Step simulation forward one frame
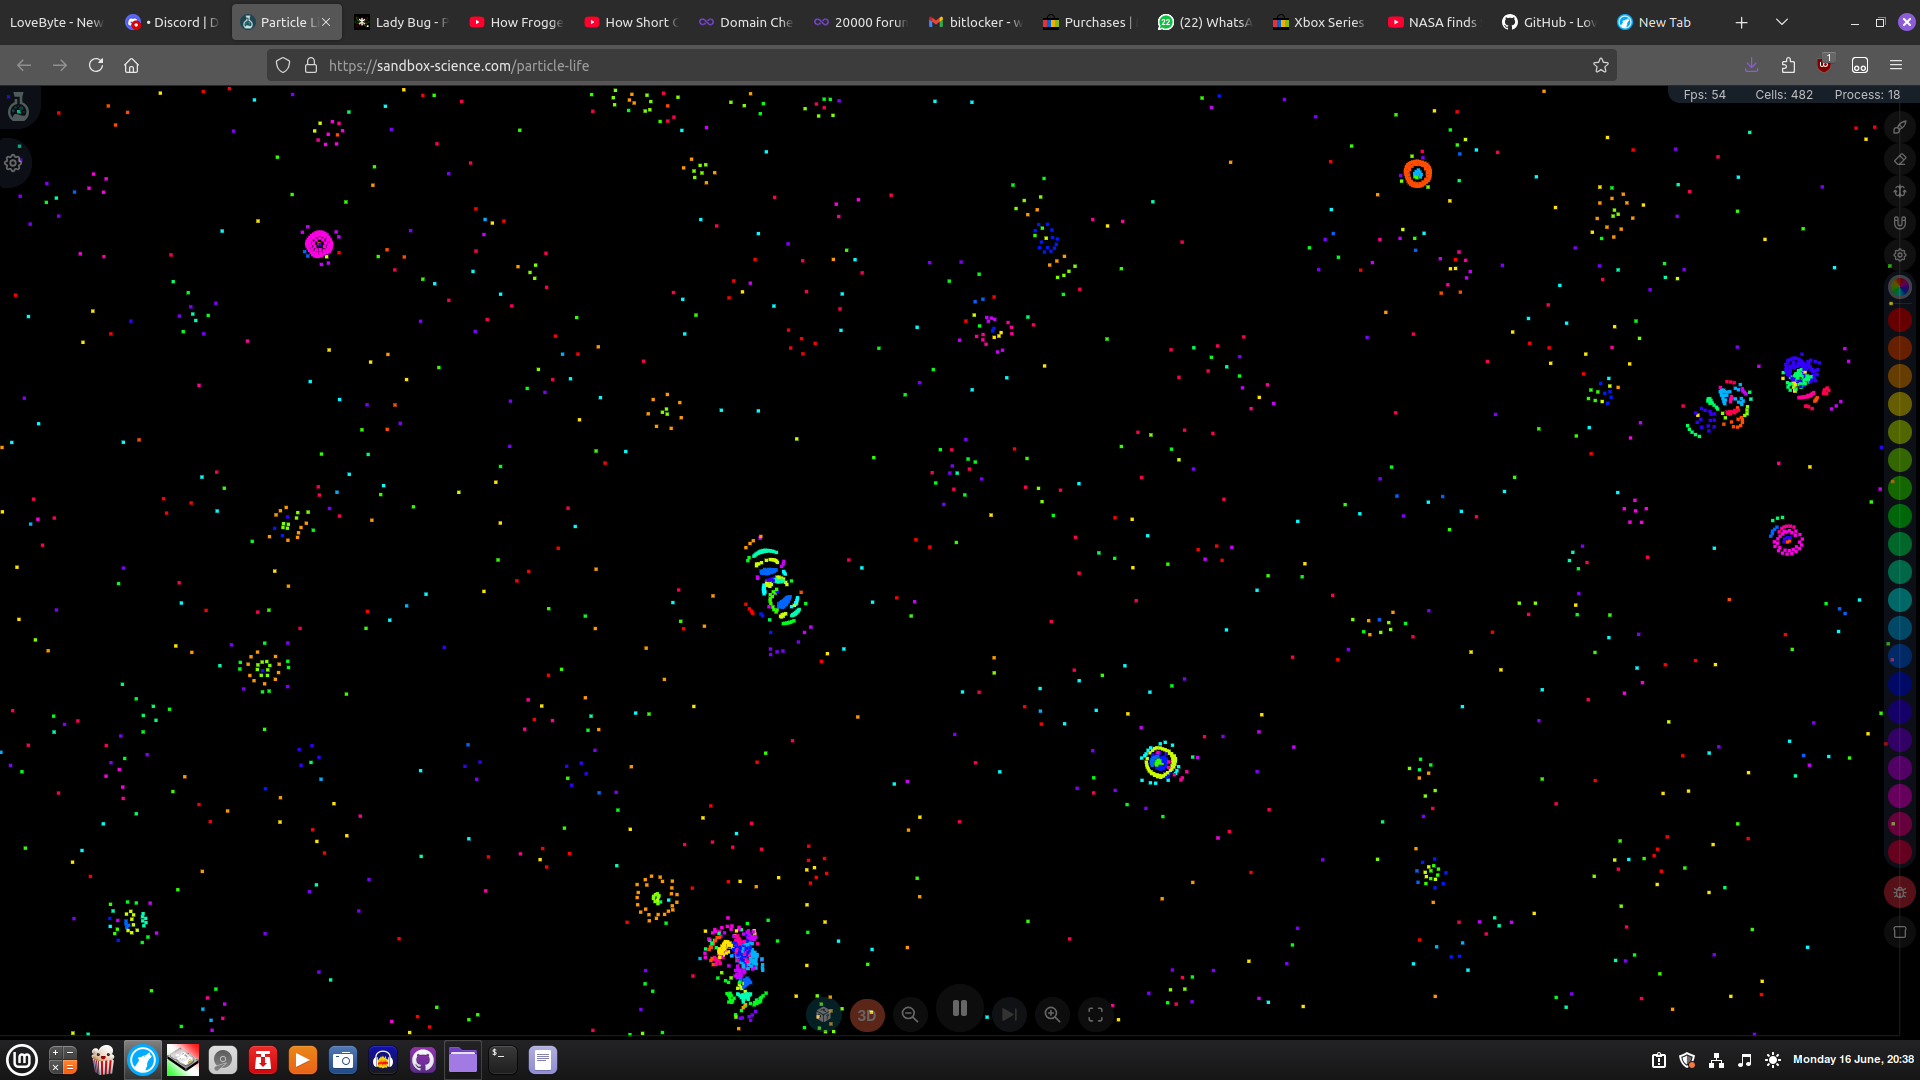Viewport: 1920px width, 1080px height. [1009, 1014]
